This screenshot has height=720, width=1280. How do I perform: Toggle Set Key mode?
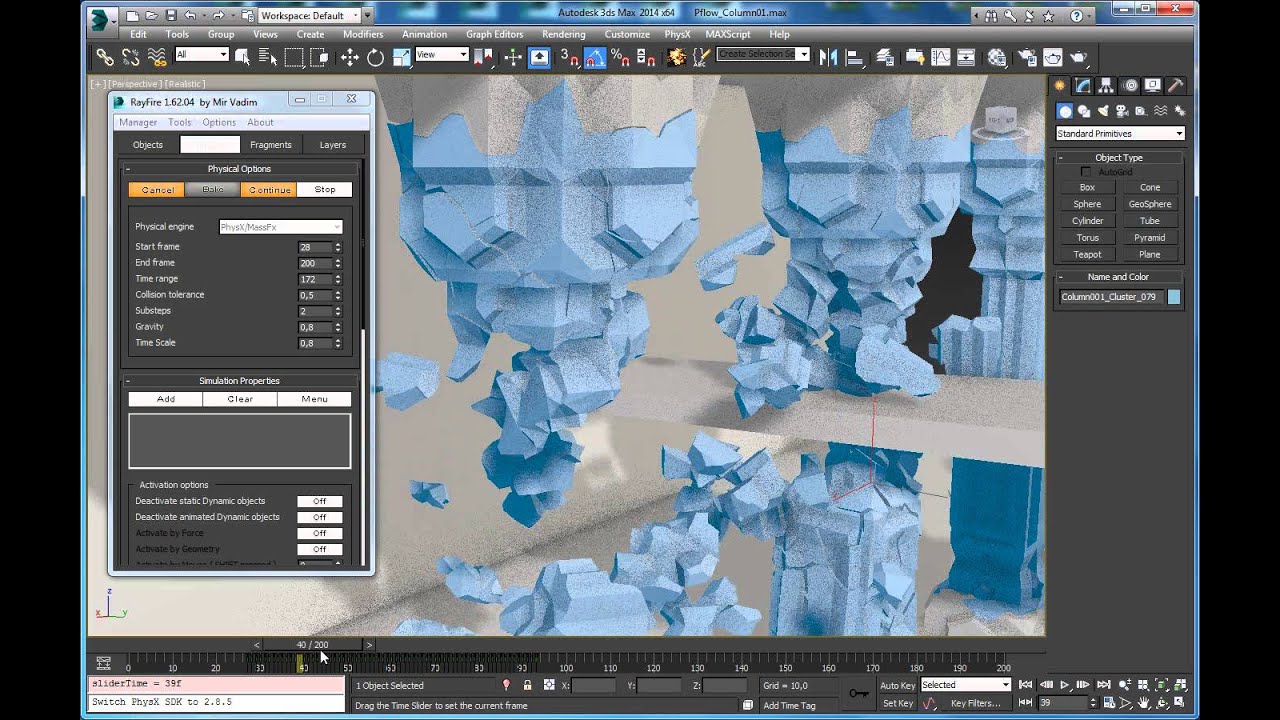[897, 703]
